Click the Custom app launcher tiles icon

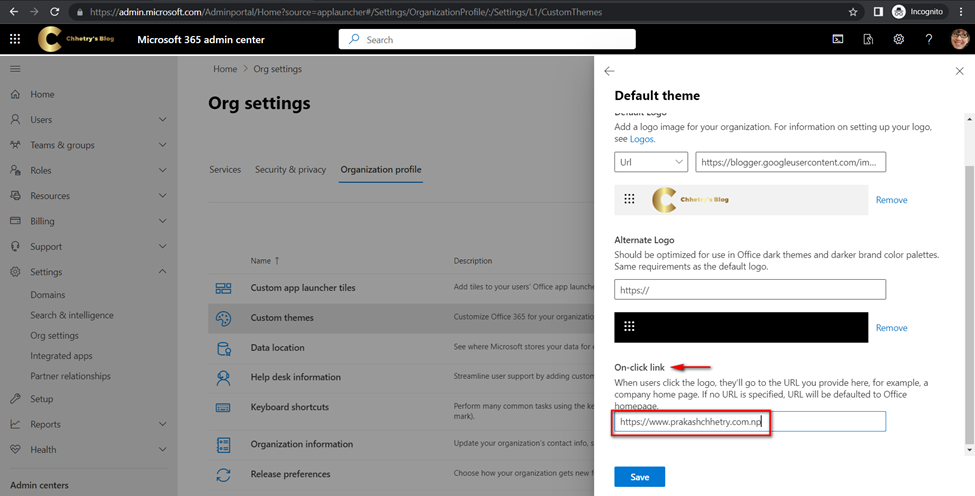pos(223,288)
